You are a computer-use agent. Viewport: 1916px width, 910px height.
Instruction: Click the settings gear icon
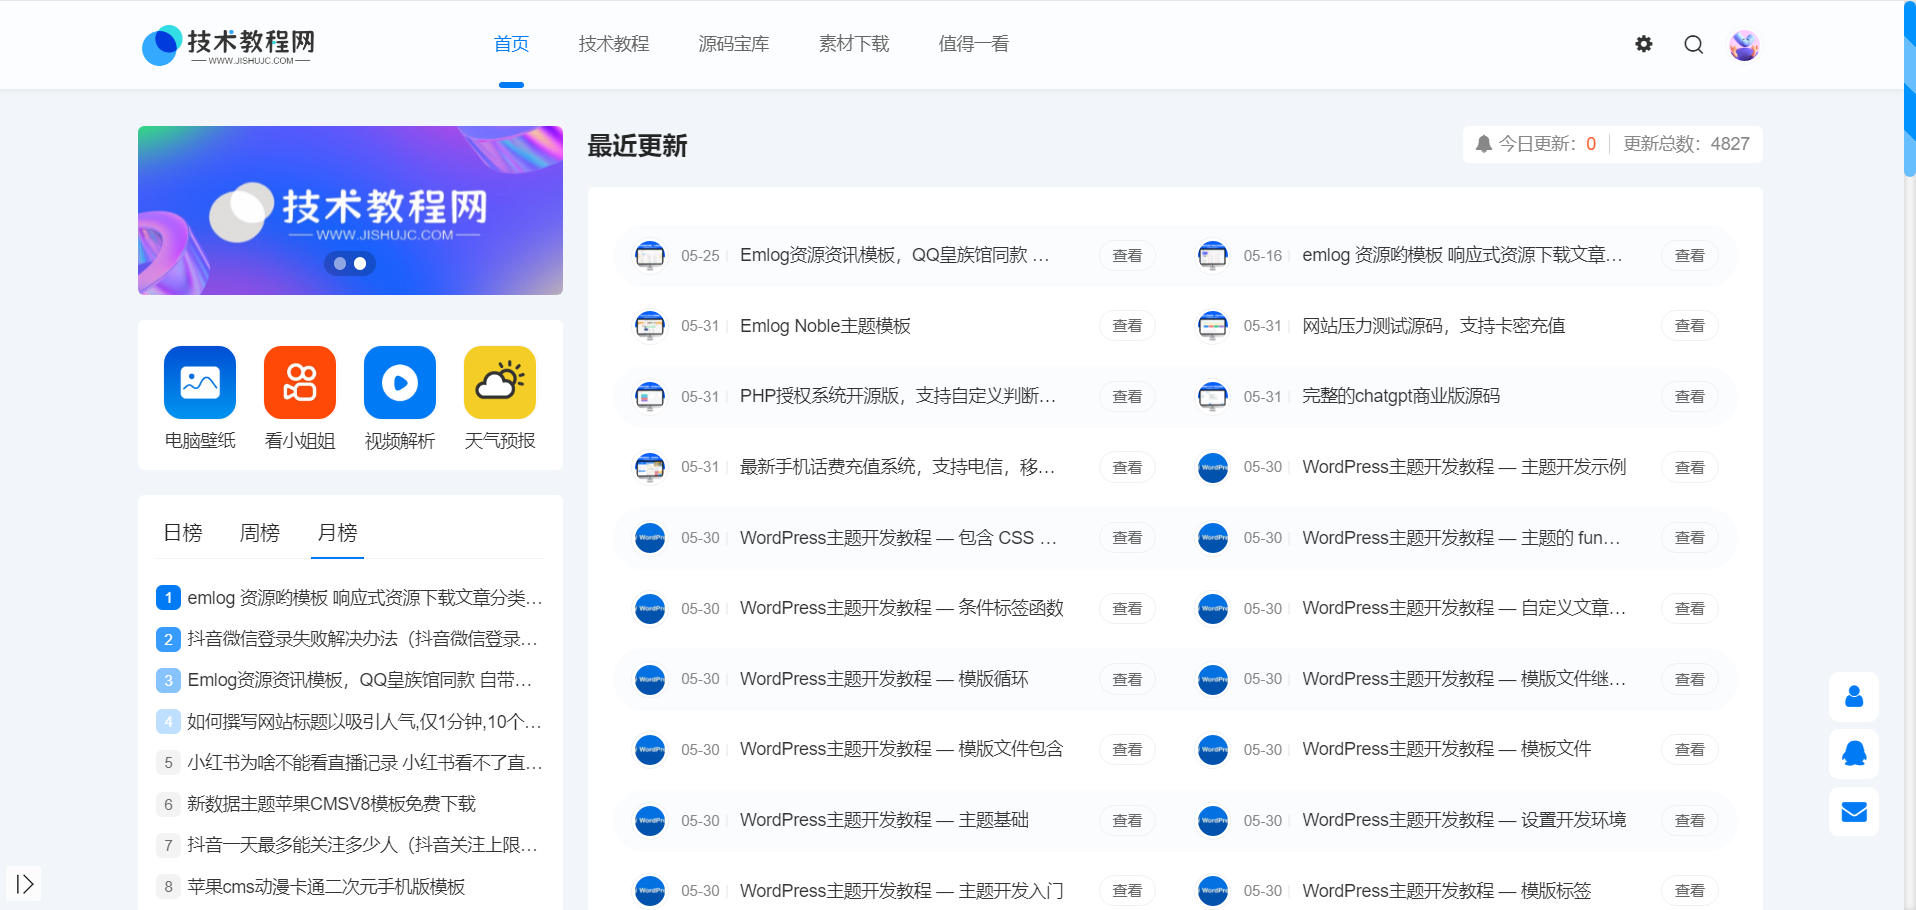[1643, 44]
